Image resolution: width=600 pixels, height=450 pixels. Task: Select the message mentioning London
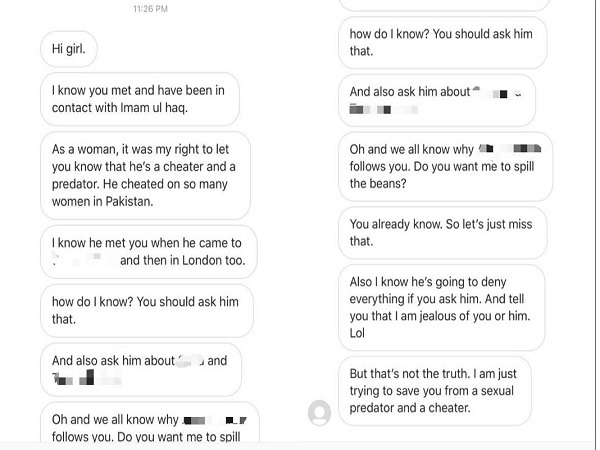(x=148, y=252)
